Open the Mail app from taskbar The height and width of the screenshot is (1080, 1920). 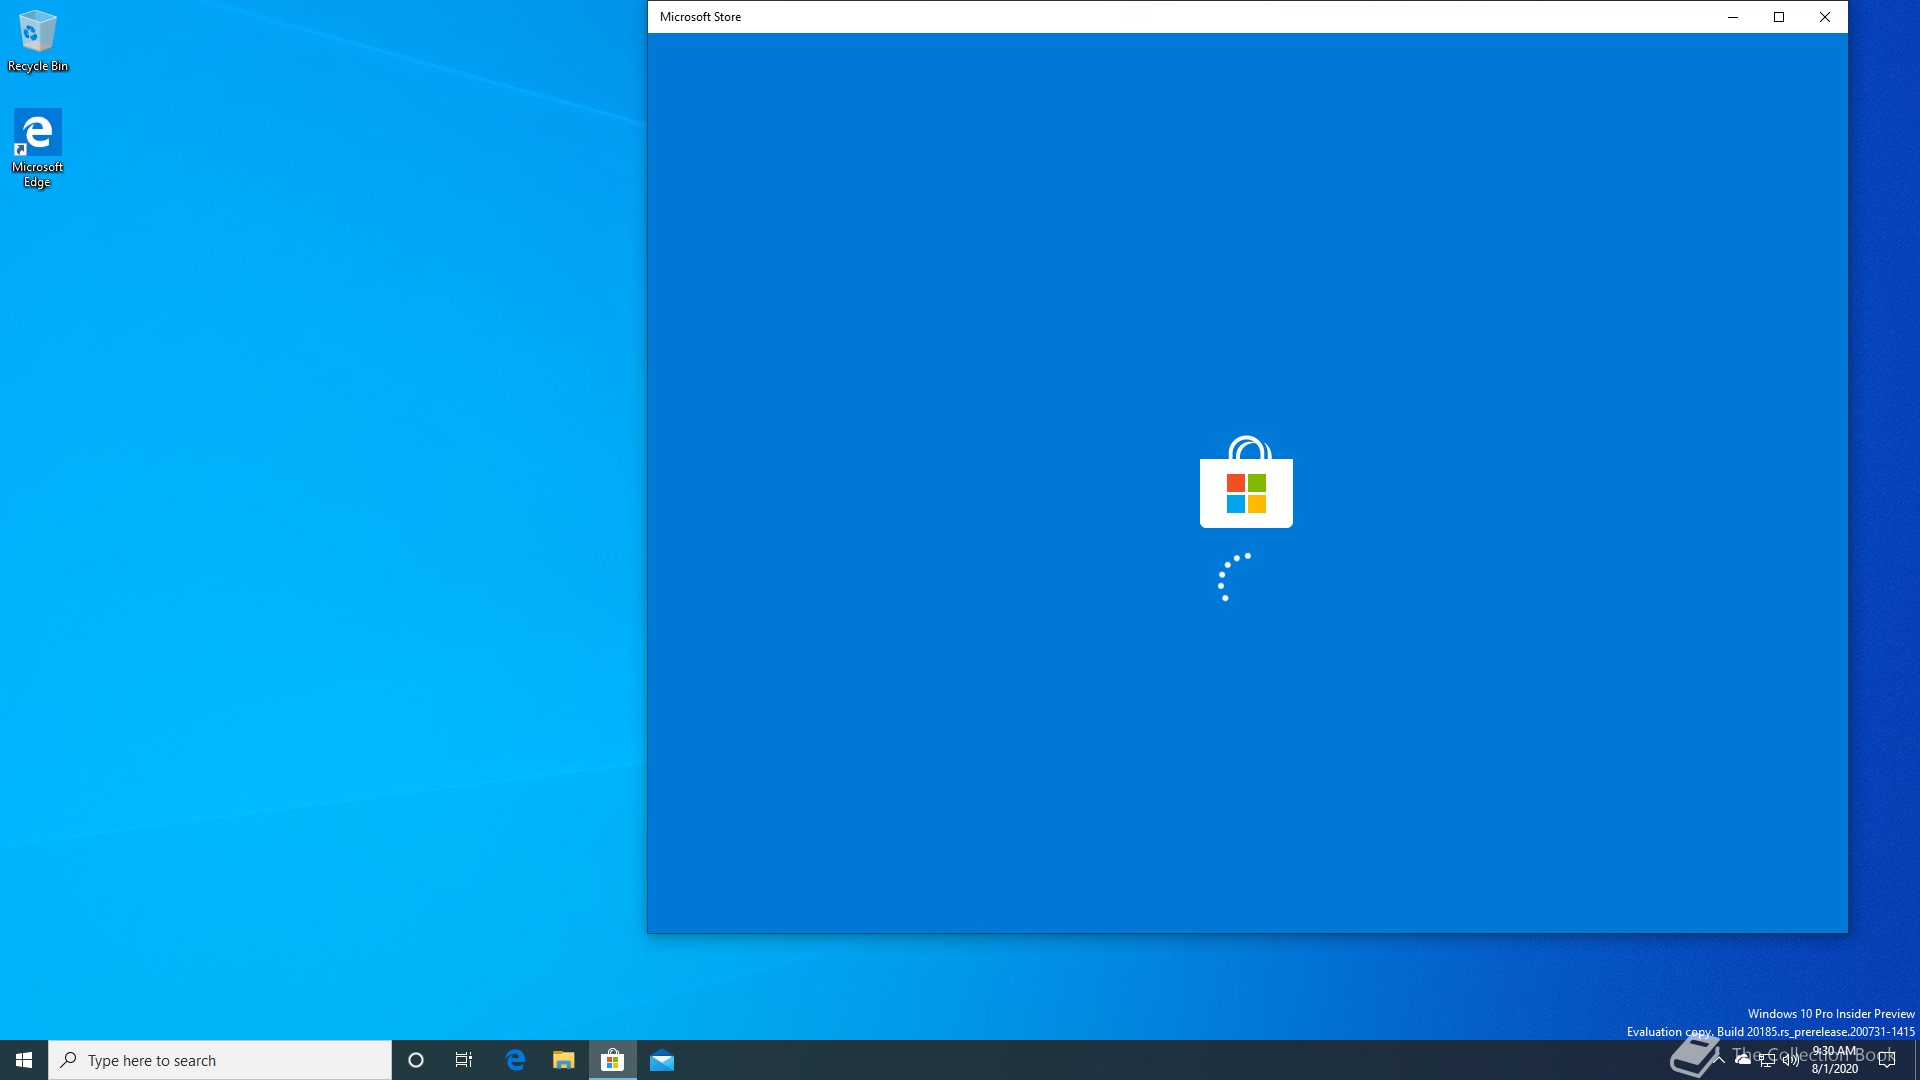tap(662, 1060)
